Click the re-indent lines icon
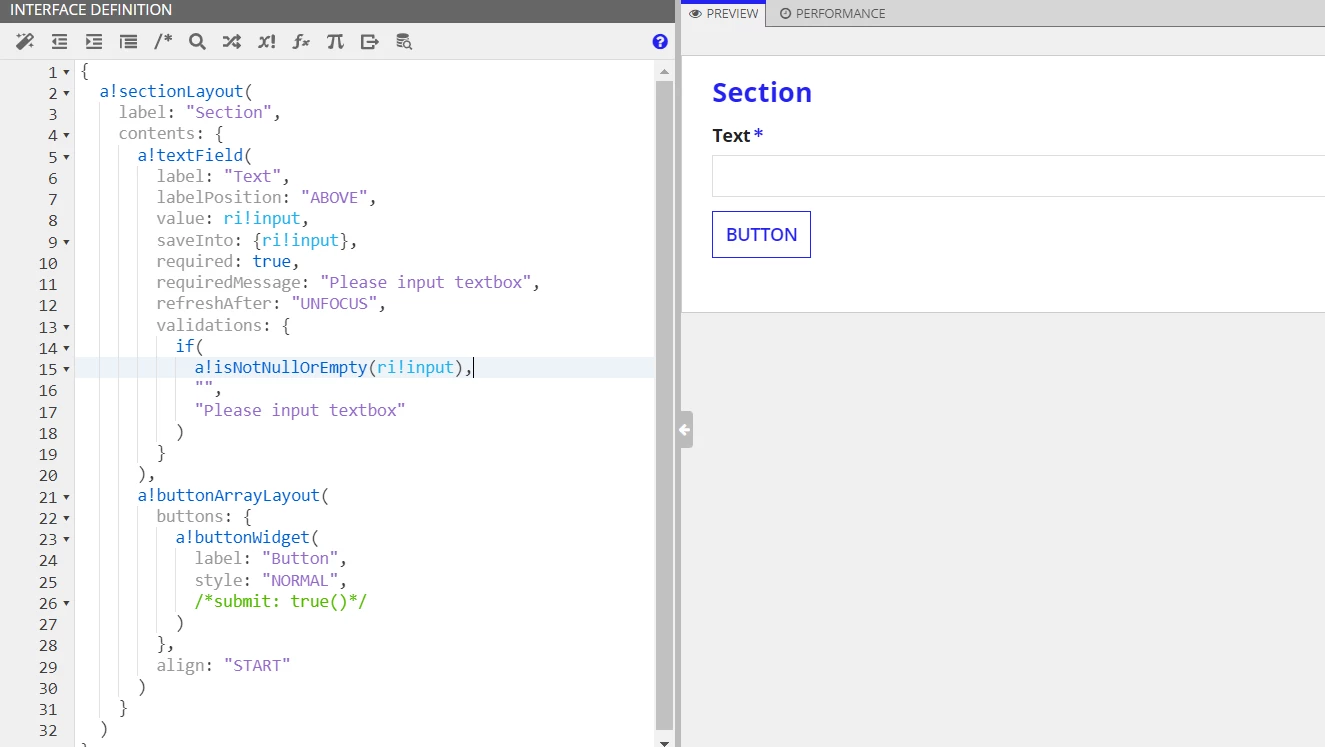 click(128, 41)
